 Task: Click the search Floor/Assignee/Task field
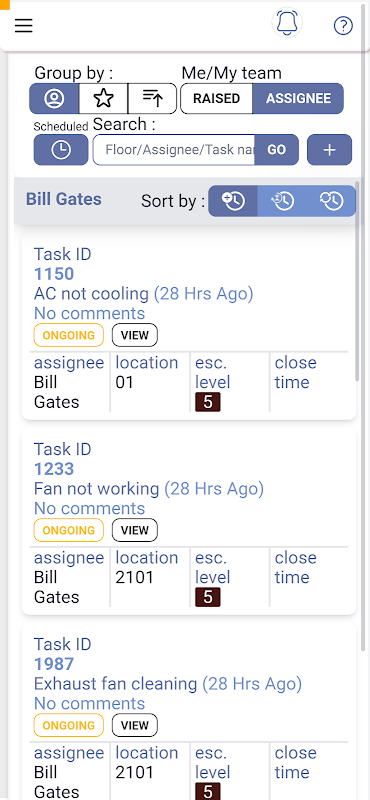[174, 150]
